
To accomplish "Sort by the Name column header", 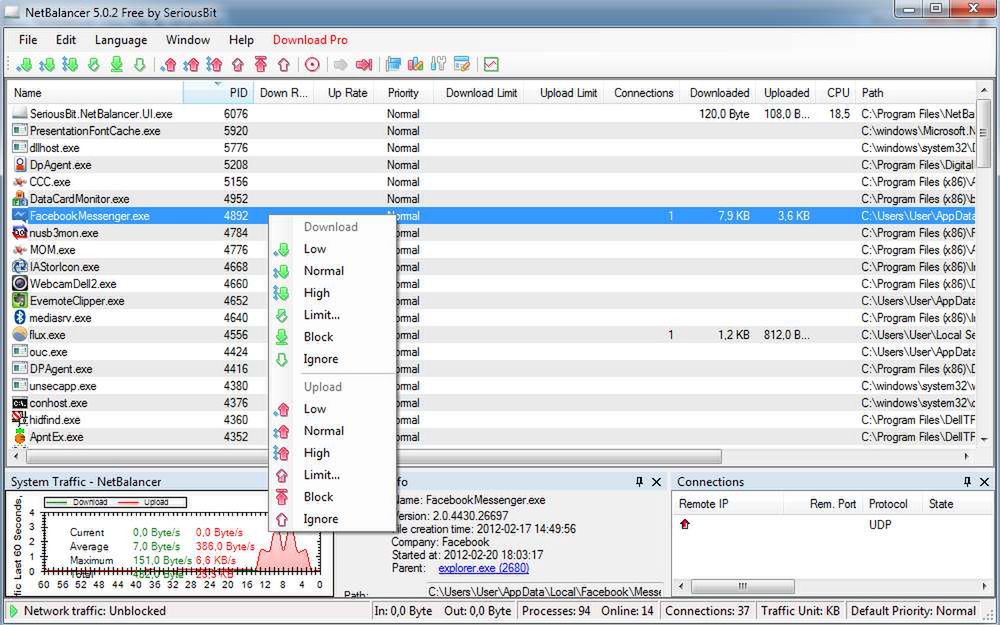I will 96,92.
